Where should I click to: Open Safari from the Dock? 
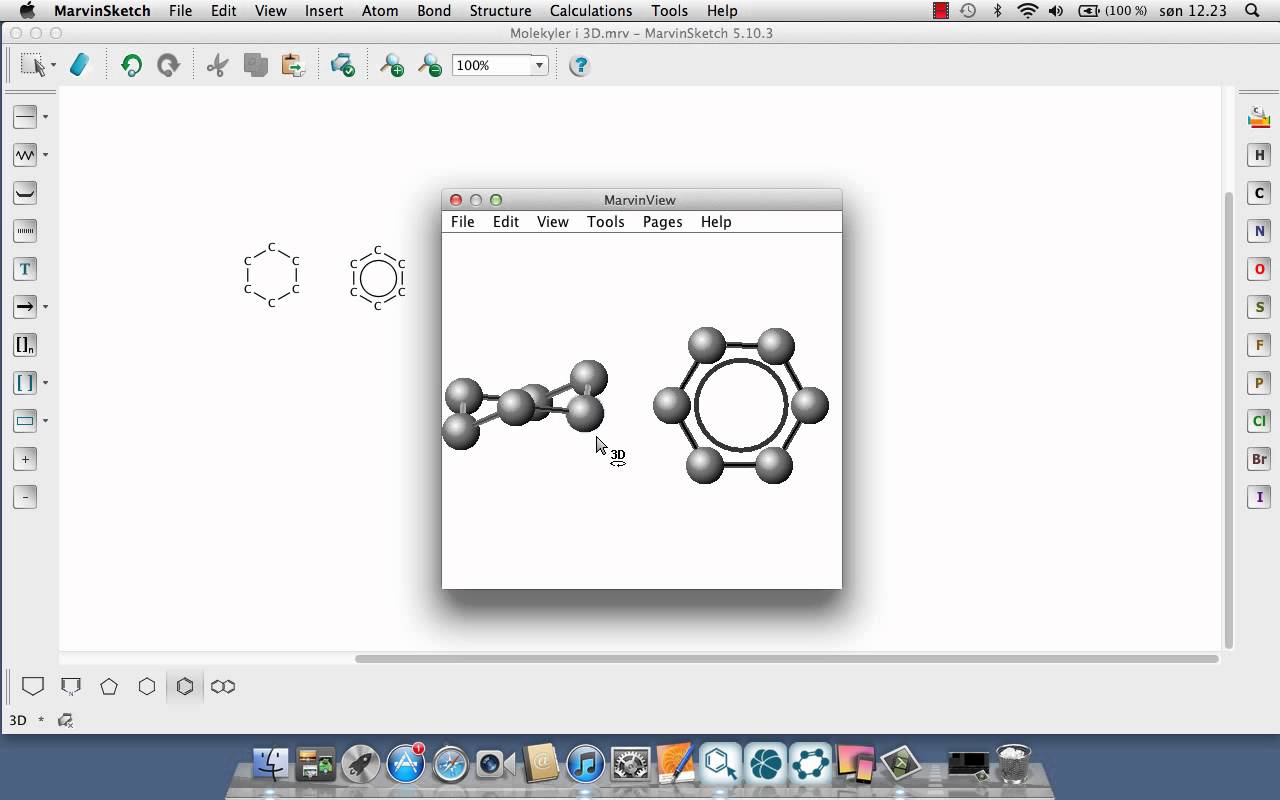click(450, 765)
